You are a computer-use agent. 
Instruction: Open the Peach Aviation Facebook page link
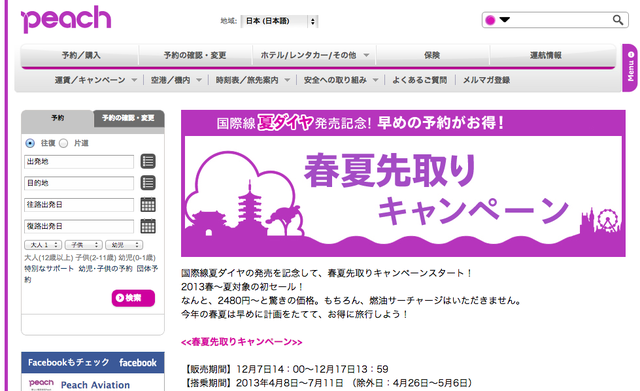coord(95,385)
